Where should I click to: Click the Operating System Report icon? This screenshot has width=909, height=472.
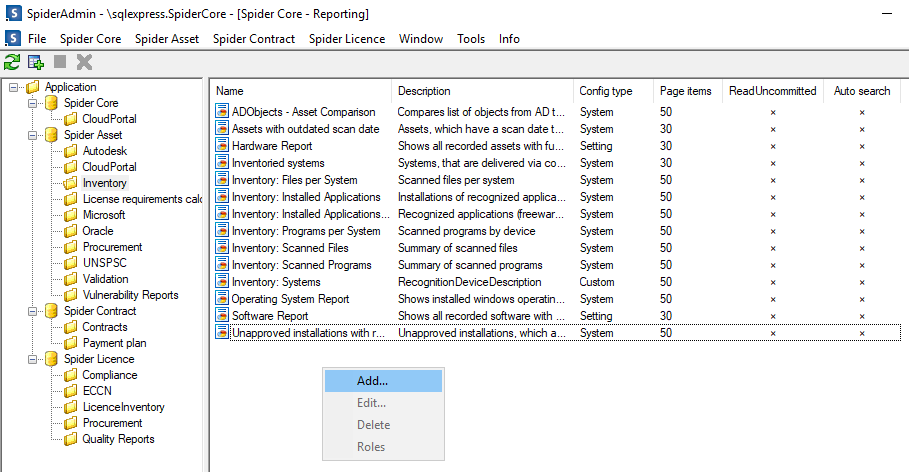point(221,299)
